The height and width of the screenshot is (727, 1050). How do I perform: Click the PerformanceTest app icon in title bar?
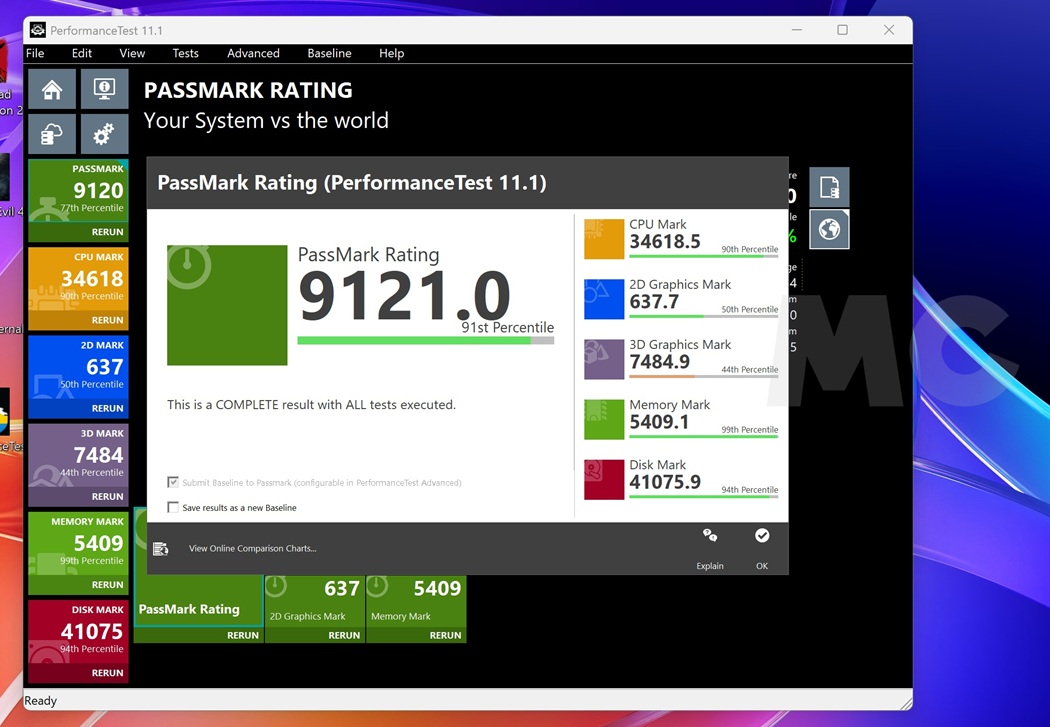click(38, 30)
